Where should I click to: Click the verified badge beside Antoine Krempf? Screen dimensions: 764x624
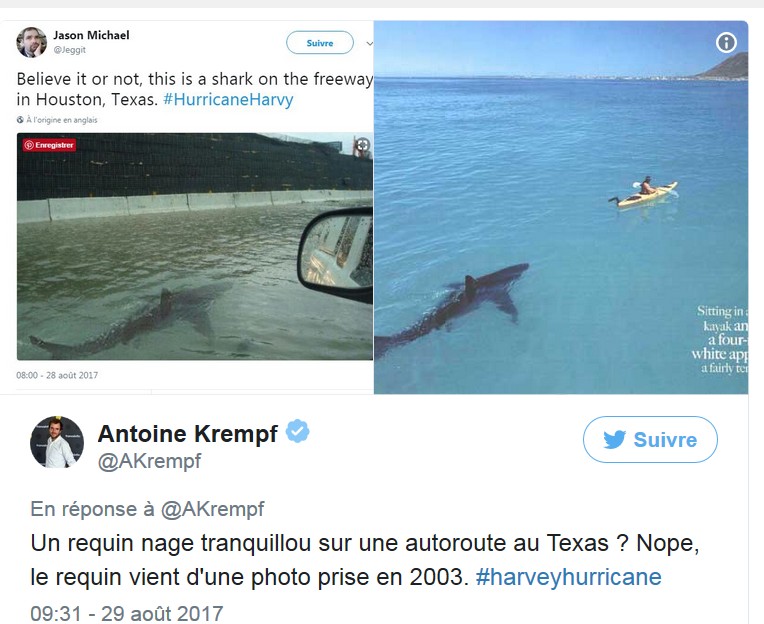coord(298,432)
